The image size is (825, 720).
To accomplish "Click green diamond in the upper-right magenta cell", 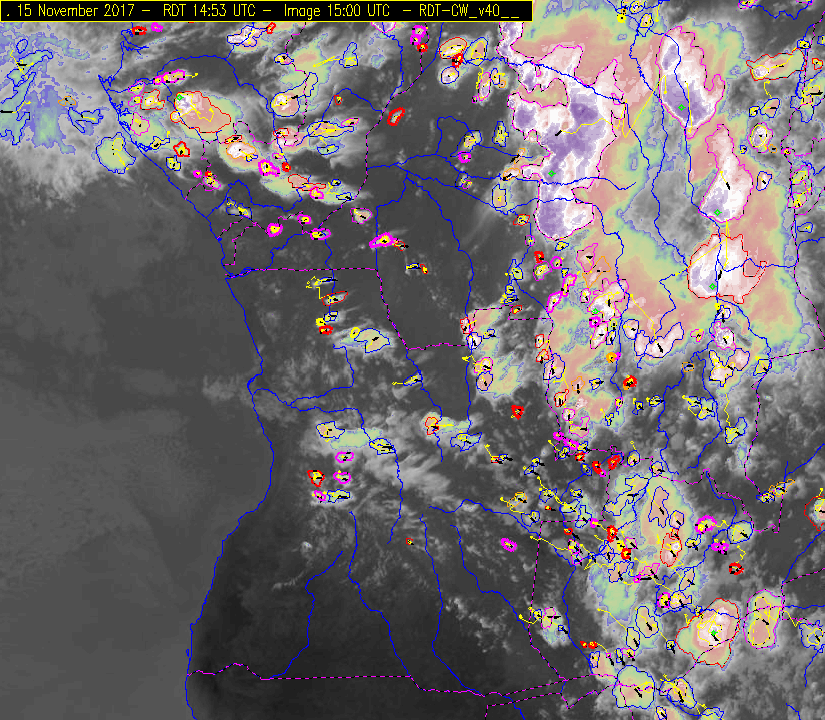I will pyautogui.click(x=681, y=106).
